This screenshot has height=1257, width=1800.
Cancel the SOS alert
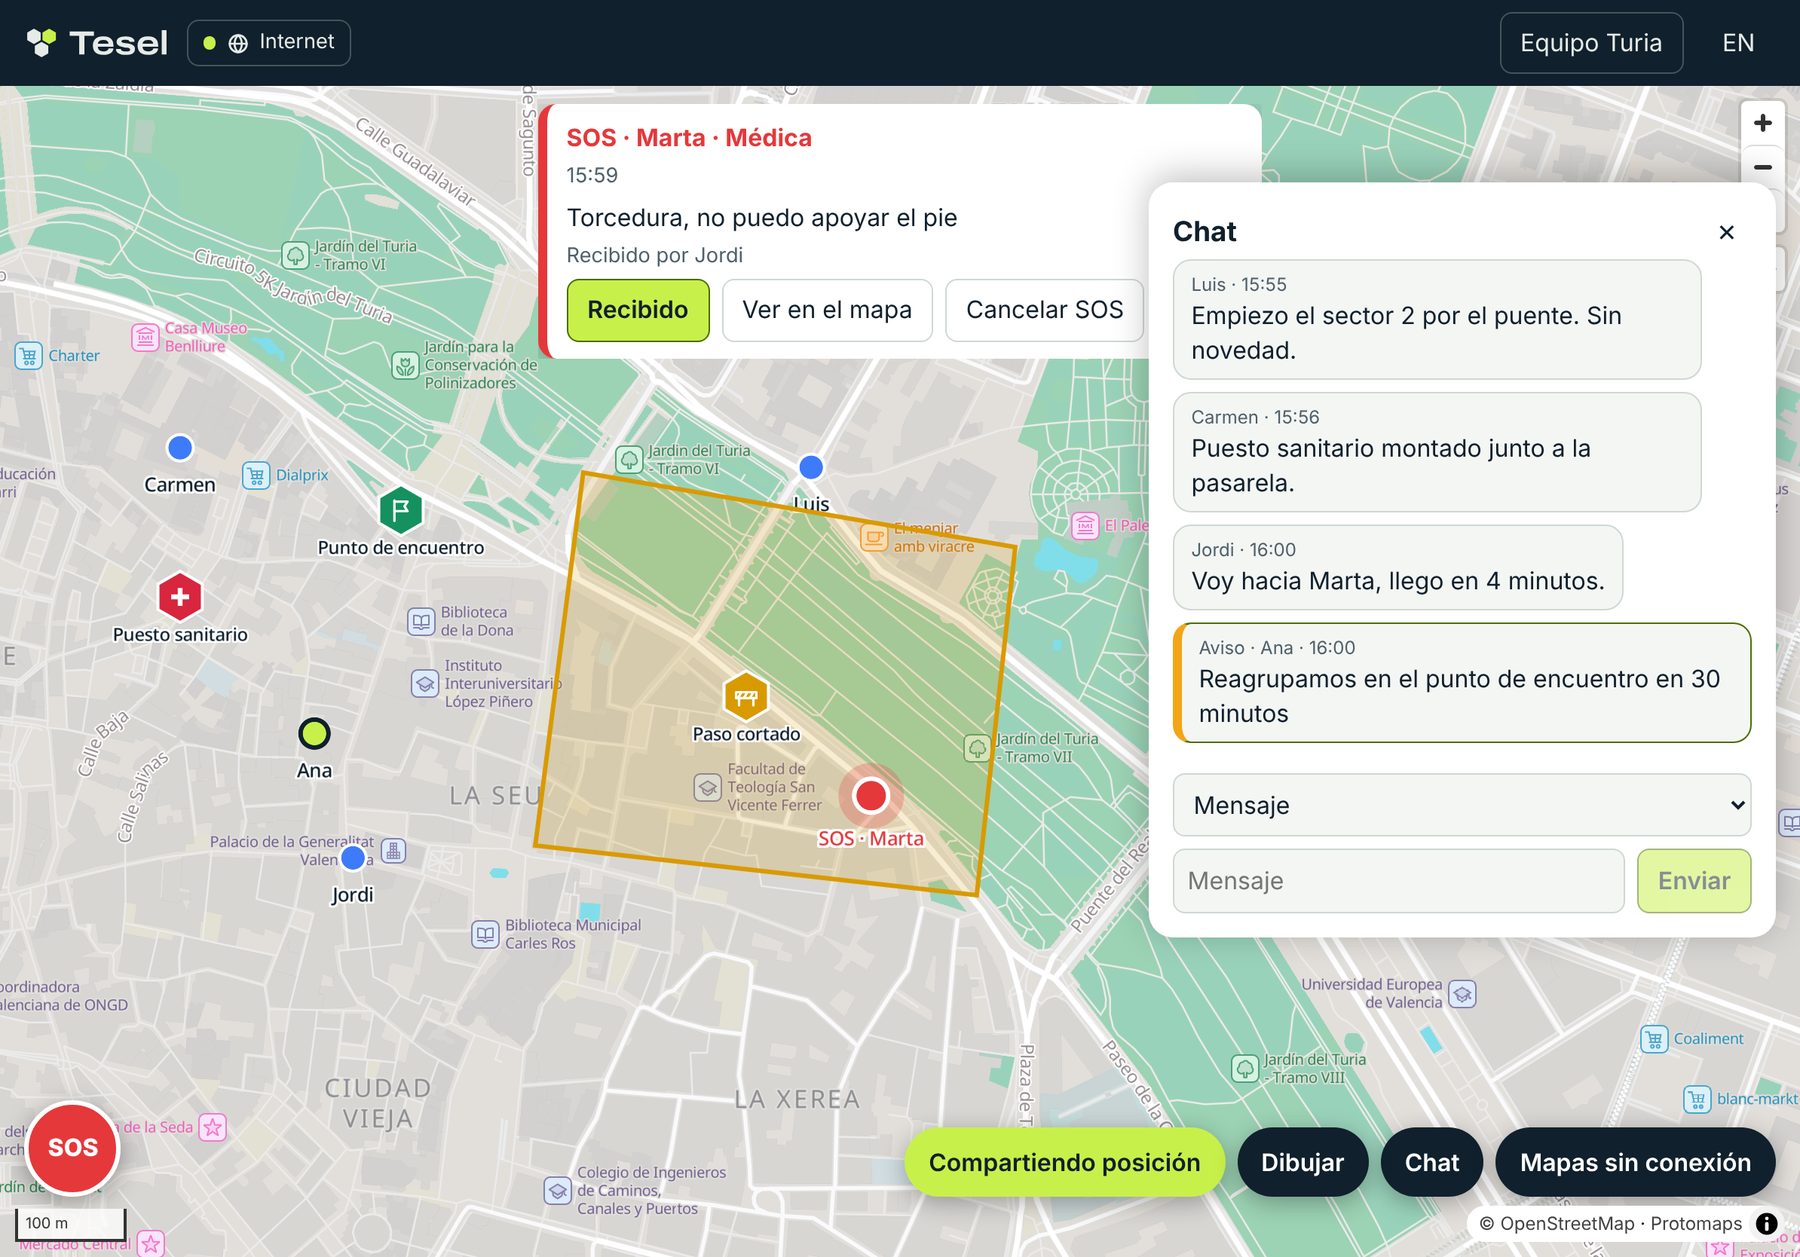[1044, 310]
